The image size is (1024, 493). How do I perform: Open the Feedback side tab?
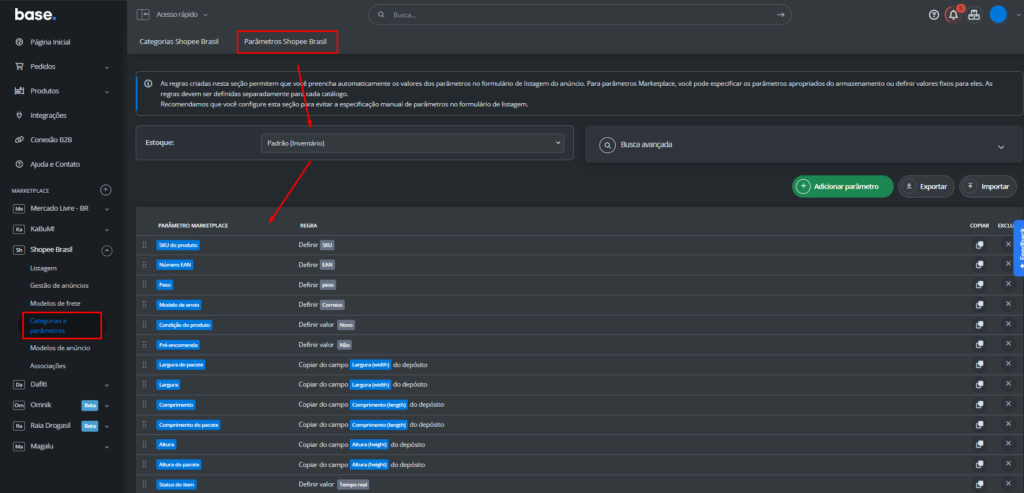(1019, 248)
